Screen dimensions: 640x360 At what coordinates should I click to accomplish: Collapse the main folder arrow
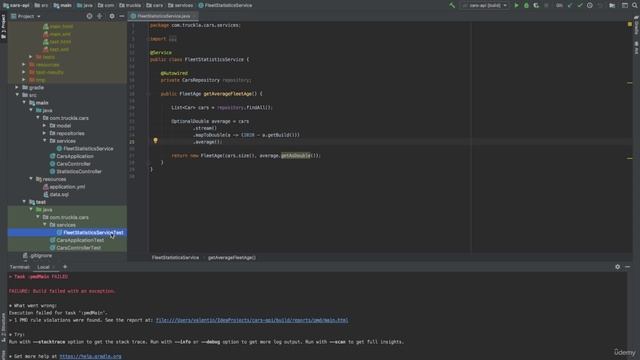click(24, 102)
